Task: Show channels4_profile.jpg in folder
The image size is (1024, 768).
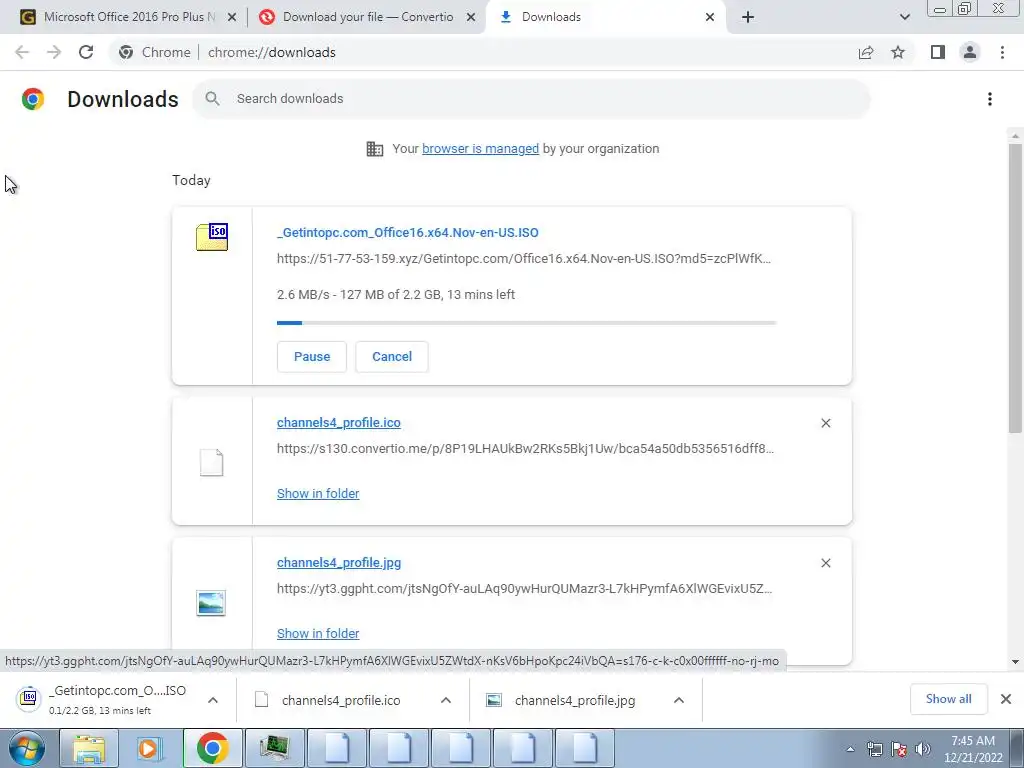Action: [318, 633]
